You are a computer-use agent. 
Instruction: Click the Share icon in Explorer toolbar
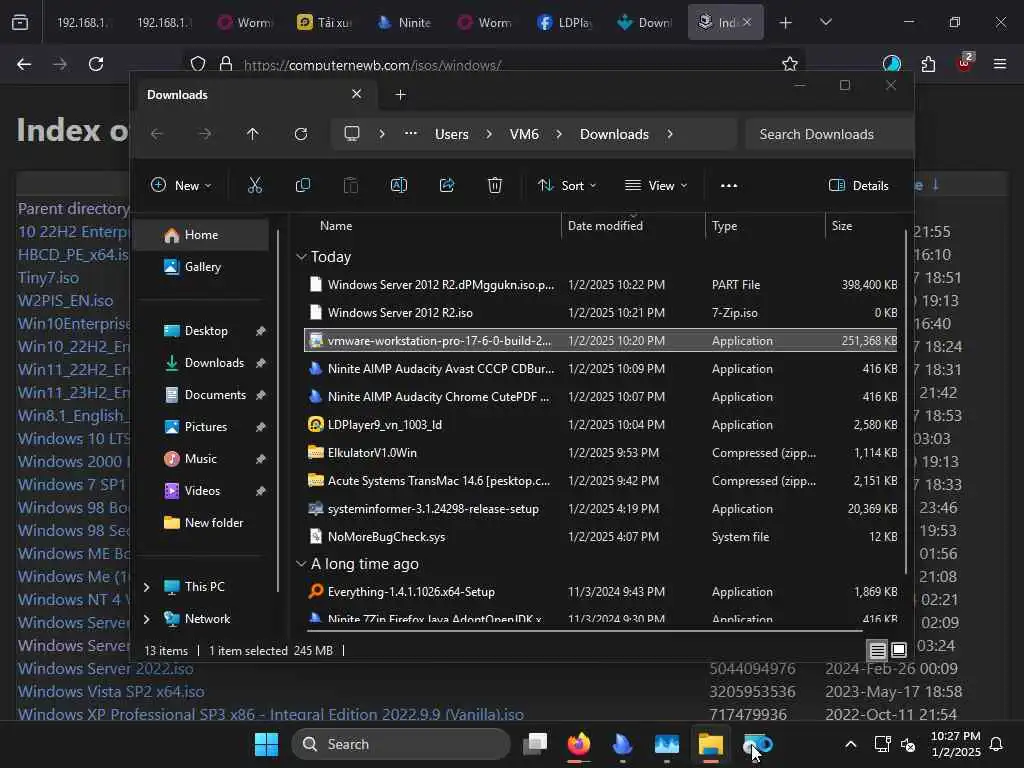[447, 185]
